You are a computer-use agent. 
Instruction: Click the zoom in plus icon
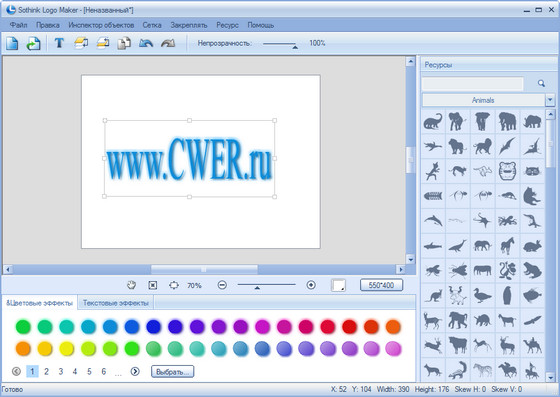(311, 285)
